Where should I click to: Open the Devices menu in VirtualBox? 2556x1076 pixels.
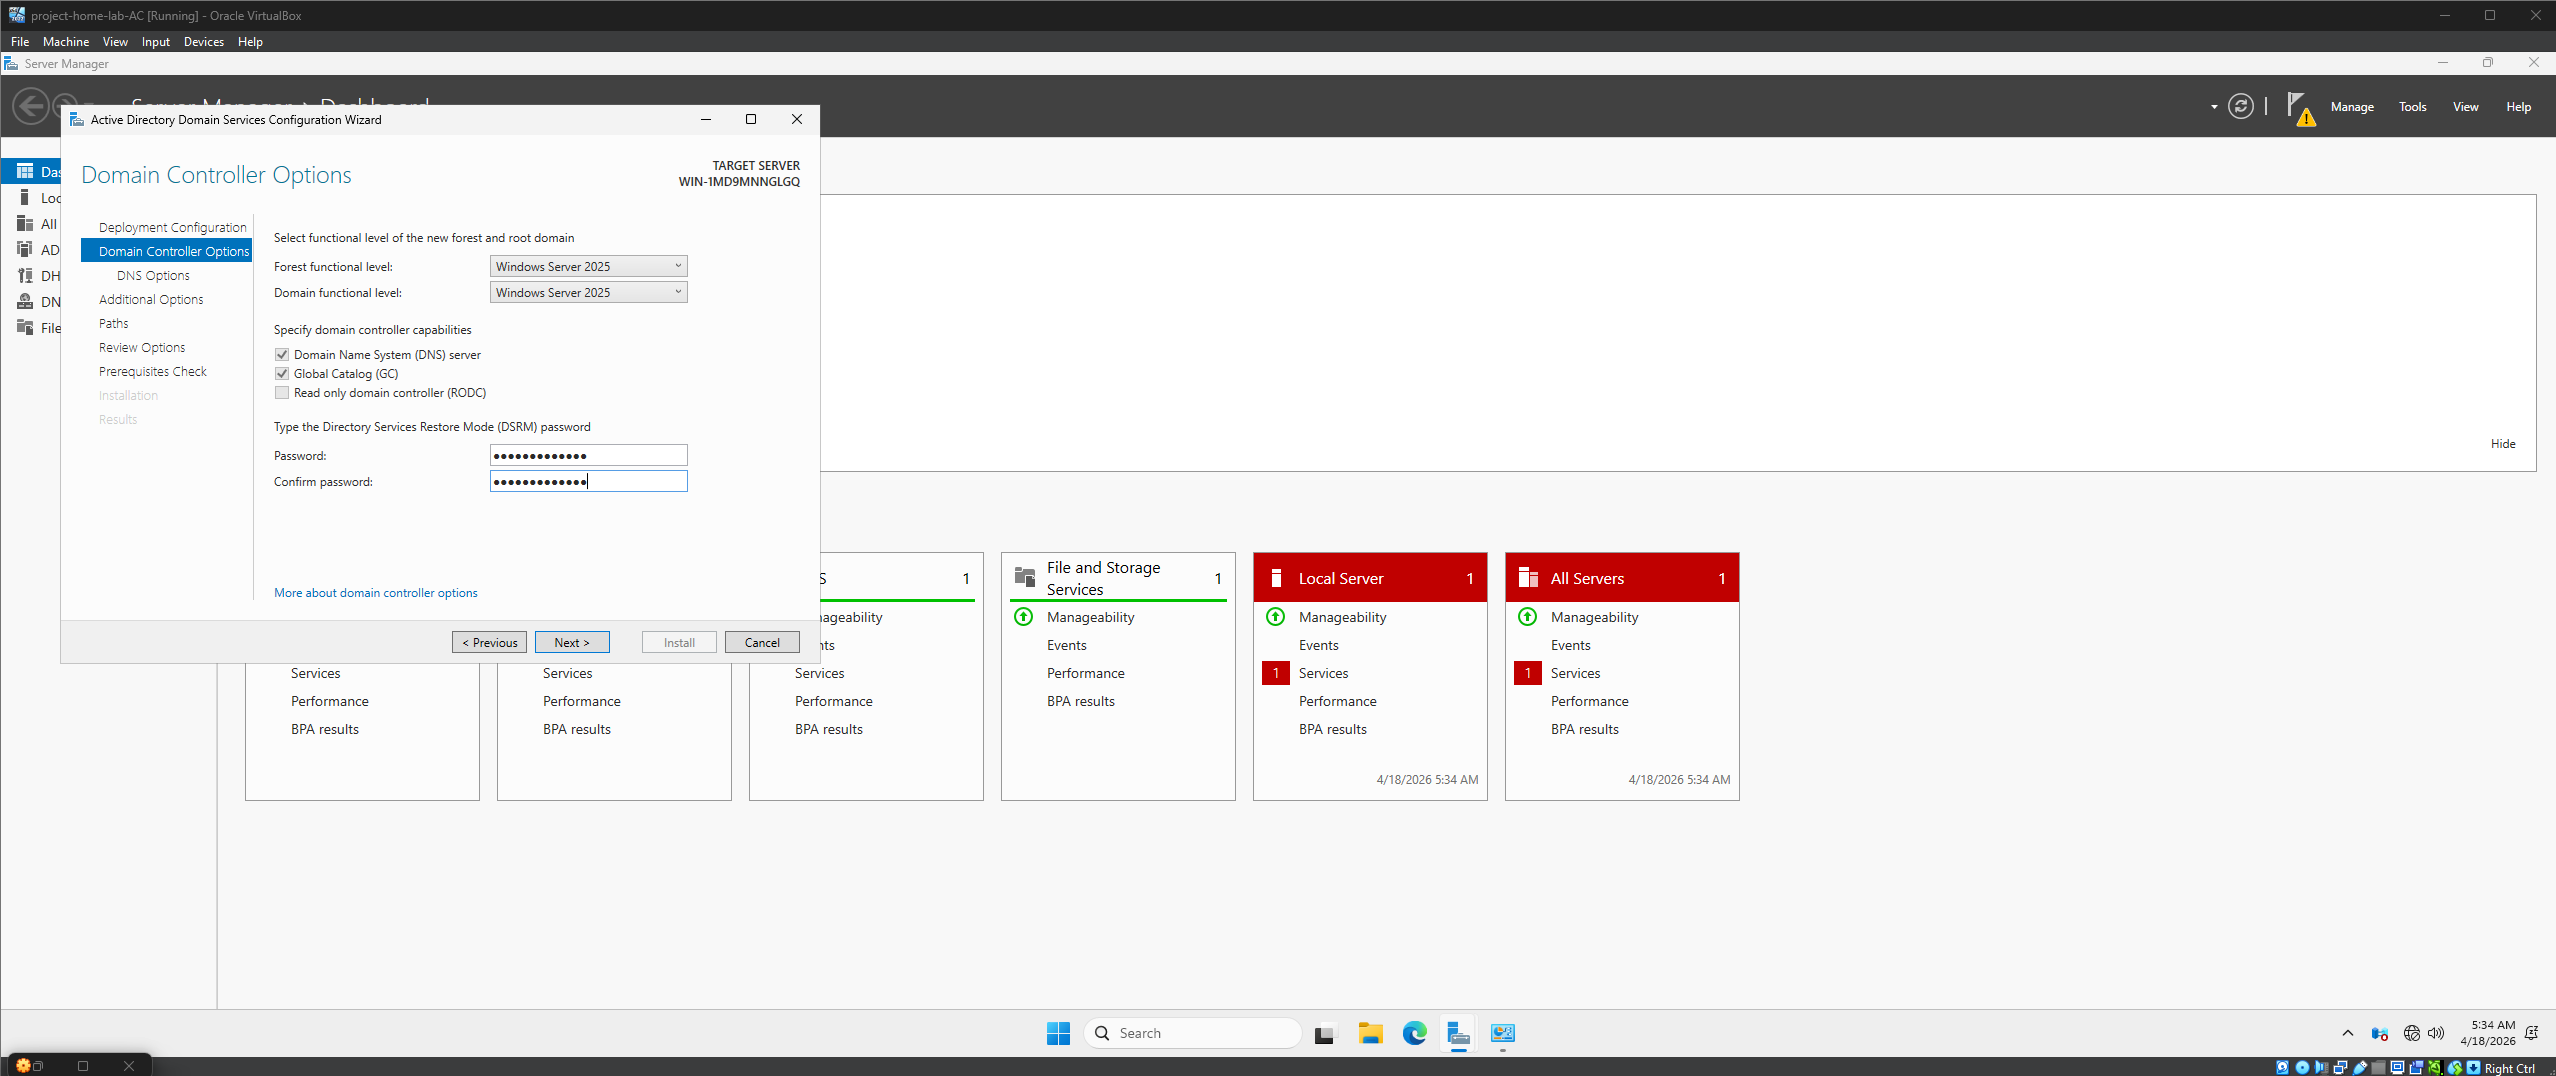coord(204,41)
